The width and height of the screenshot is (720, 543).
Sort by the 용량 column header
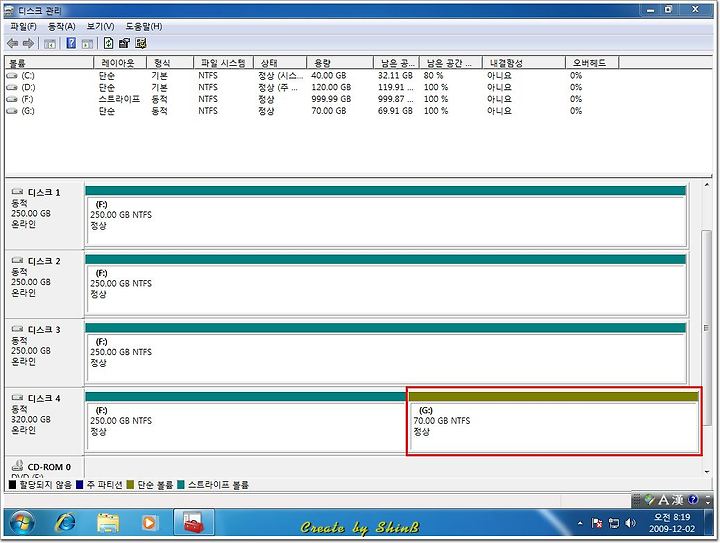(x=340, y=63)
